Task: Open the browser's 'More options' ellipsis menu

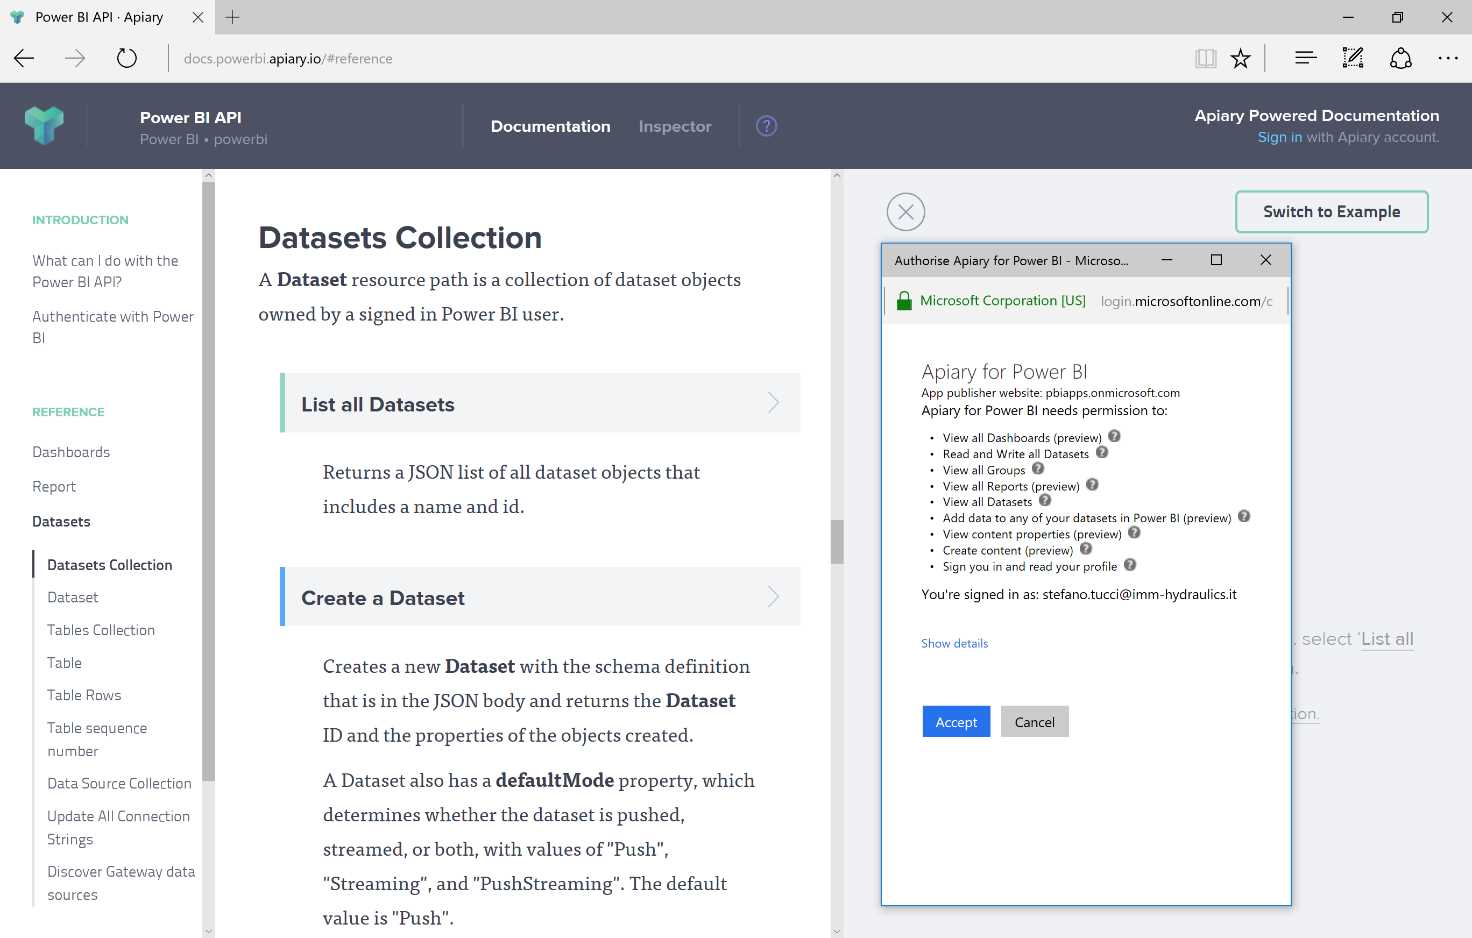Action: (1448, 58)
